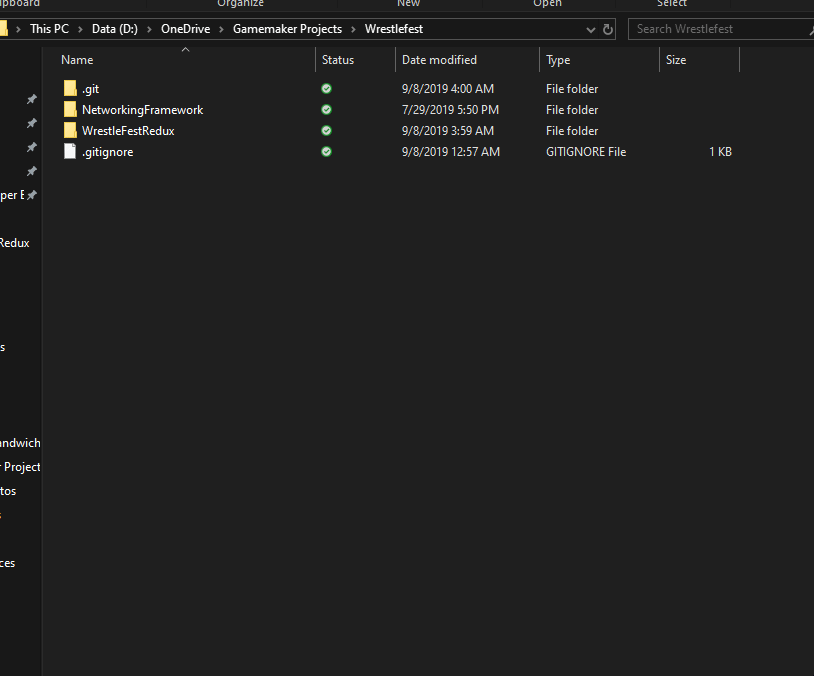Click the date 9/8/2019 12:57 AM

pyautogui.click(x=451, y=152)
